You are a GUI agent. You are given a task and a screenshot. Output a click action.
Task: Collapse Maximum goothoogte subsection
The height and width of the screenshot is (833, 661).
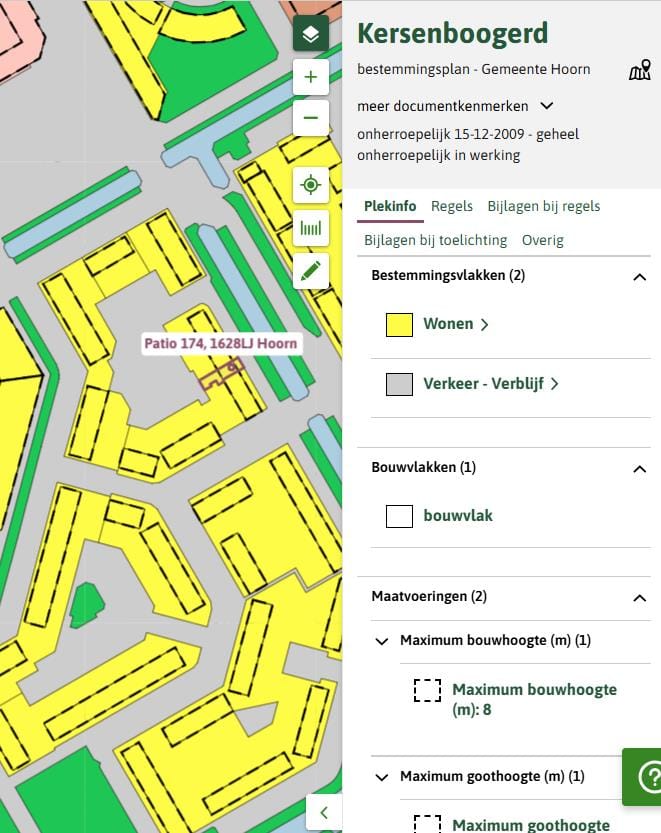tap(381, 777)
